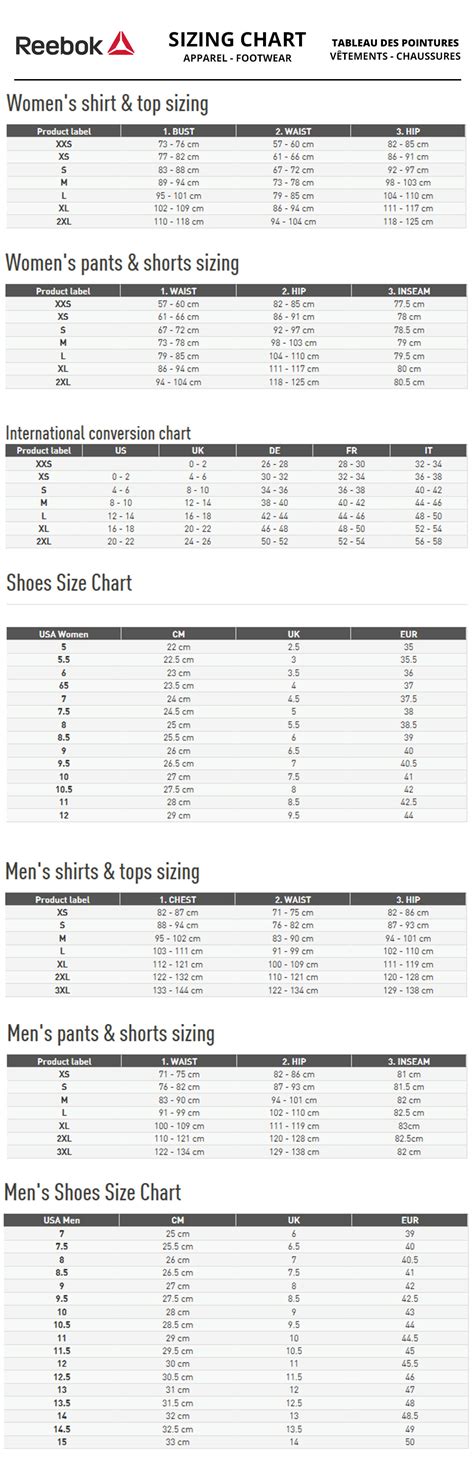Click the Shoes Size Chart heading
Screen dimensions: 474x1460
point(69,582)
